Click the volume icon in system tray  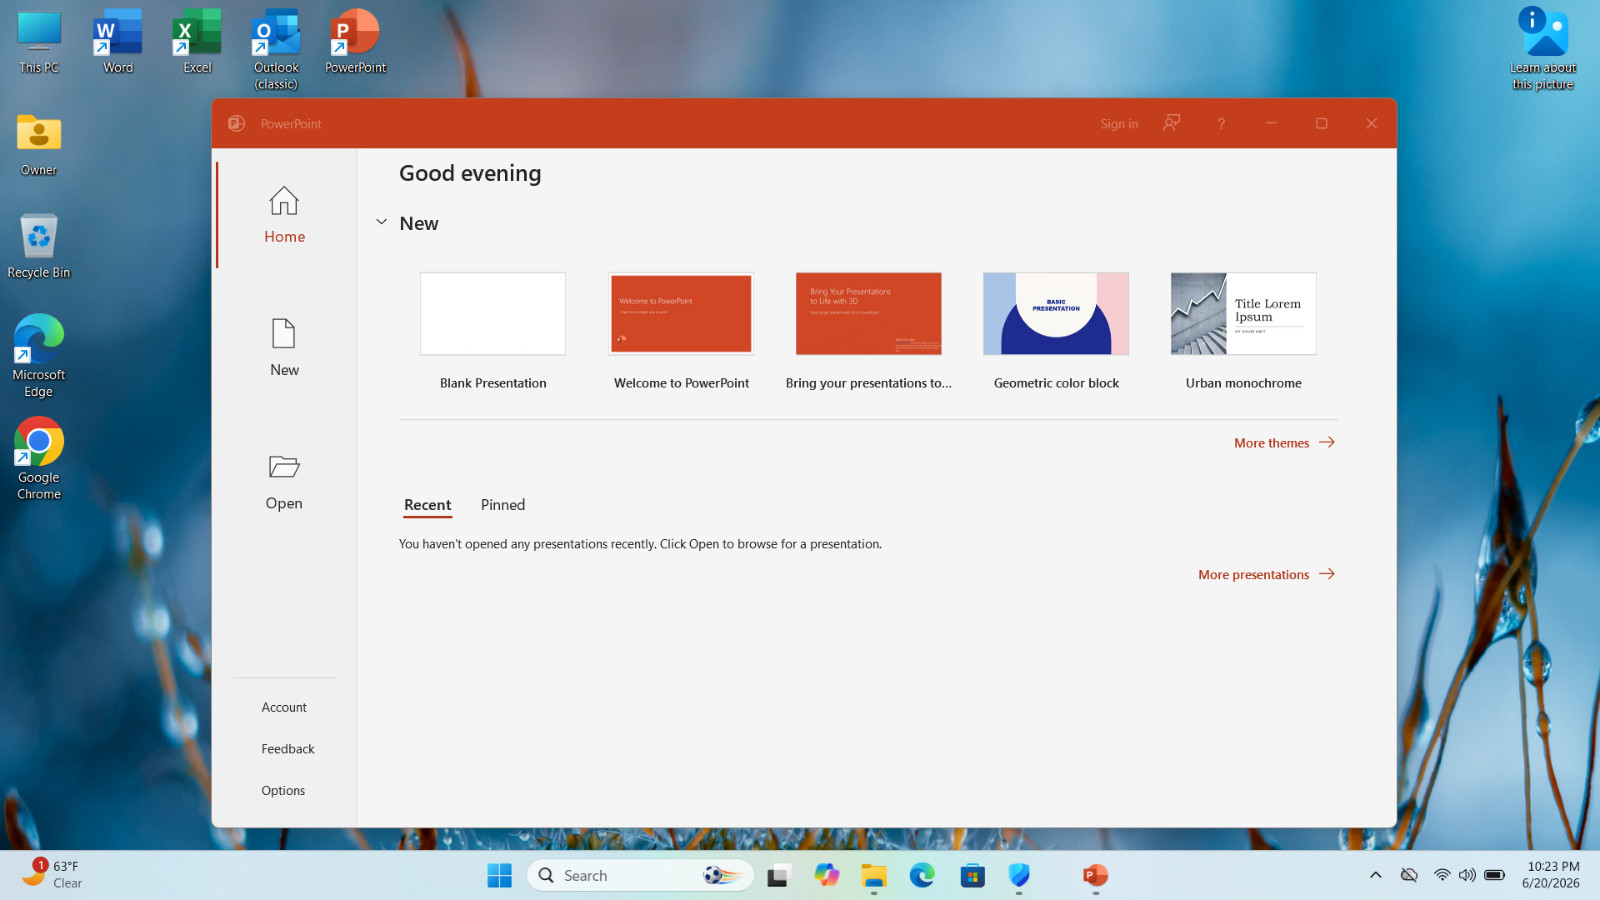click(1467, 875)
